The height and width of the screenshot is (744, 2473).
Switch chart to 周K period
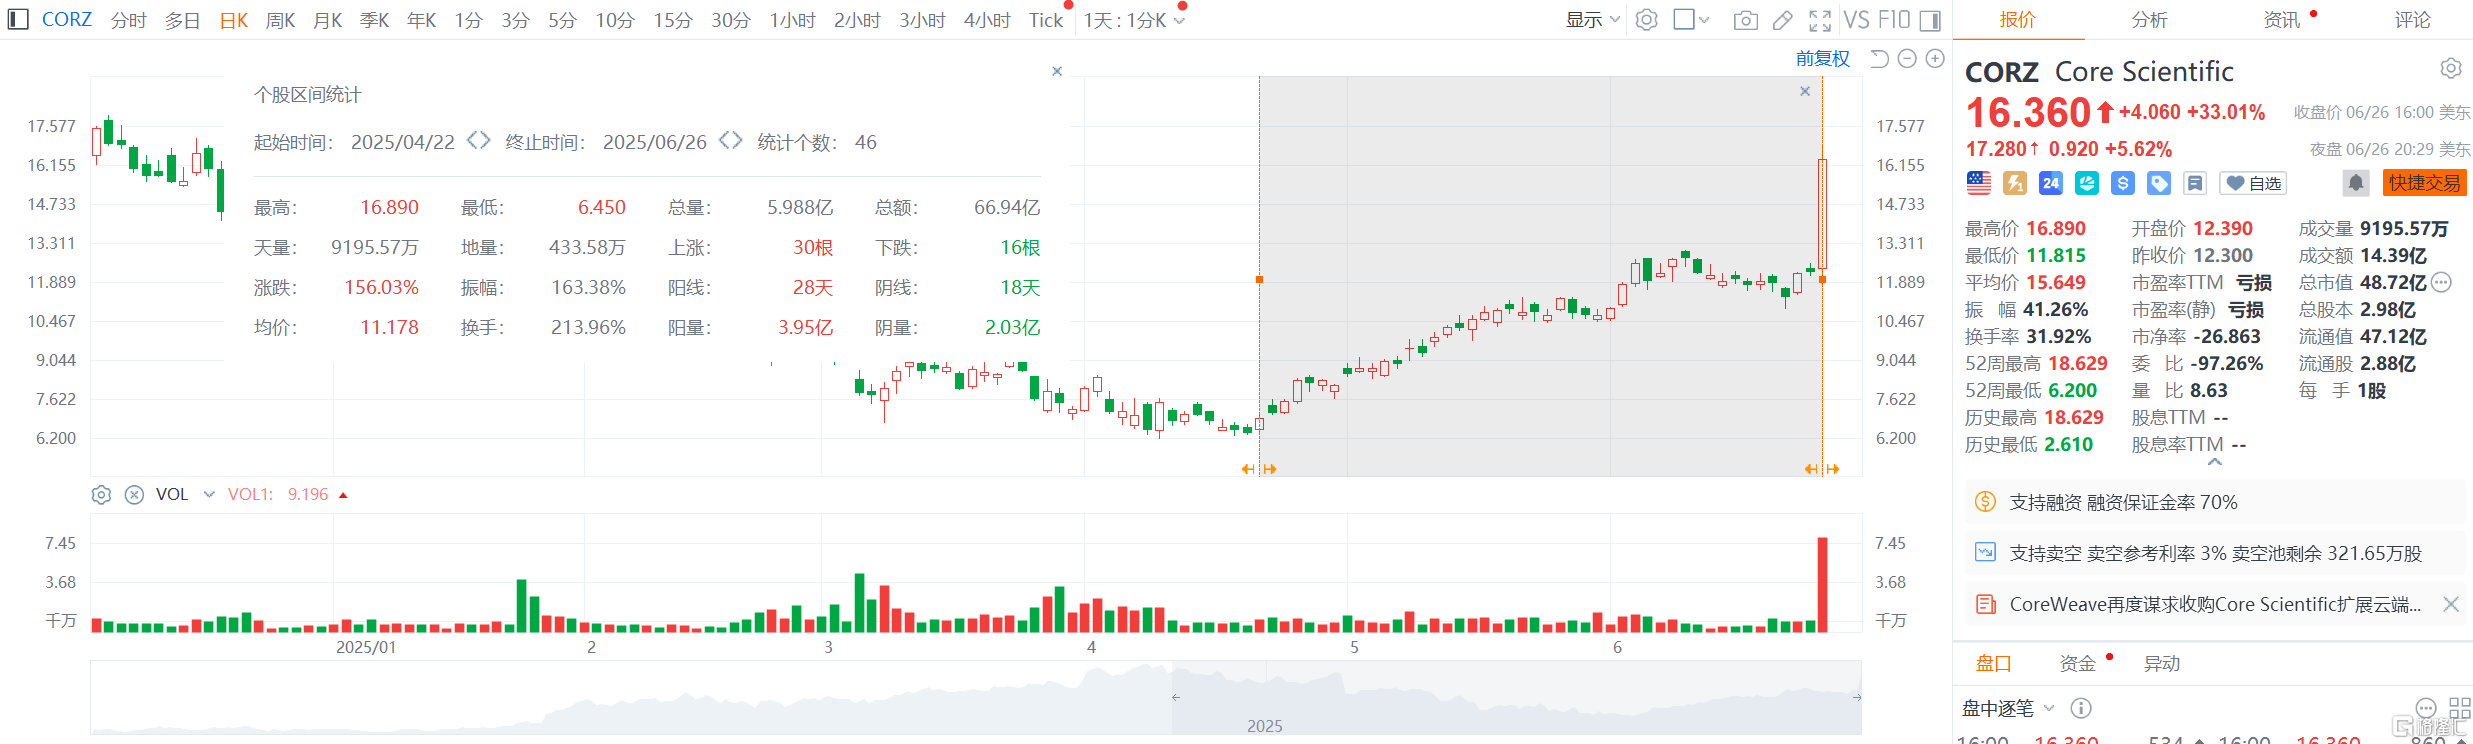click(x=280, y=20)
